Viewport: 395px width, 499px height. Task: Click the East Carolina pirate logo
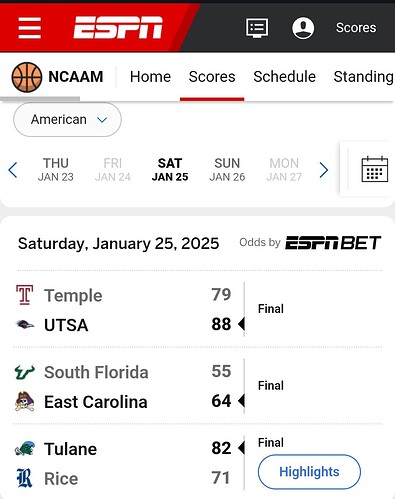click(24, 401)
